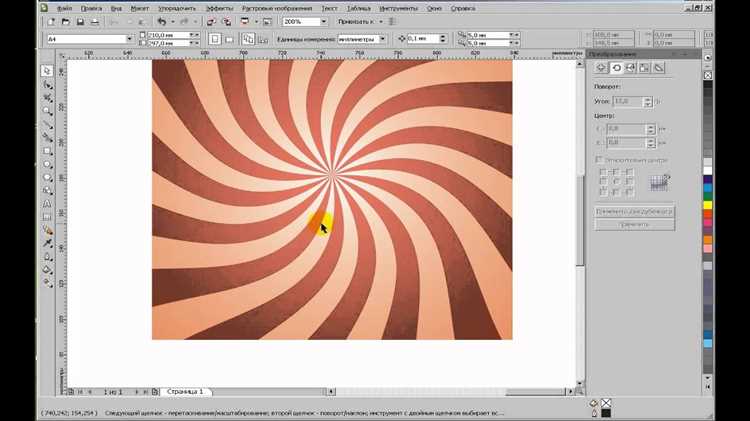Choose Portrait page orientation
Screen dimensions: 750x421
point(215,39)
